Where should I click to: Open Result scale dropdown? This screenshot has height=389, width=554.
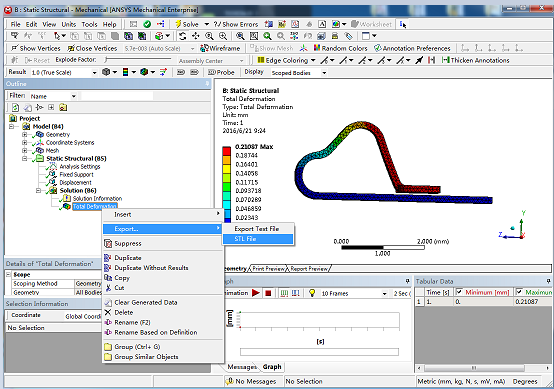pos(94,73)
